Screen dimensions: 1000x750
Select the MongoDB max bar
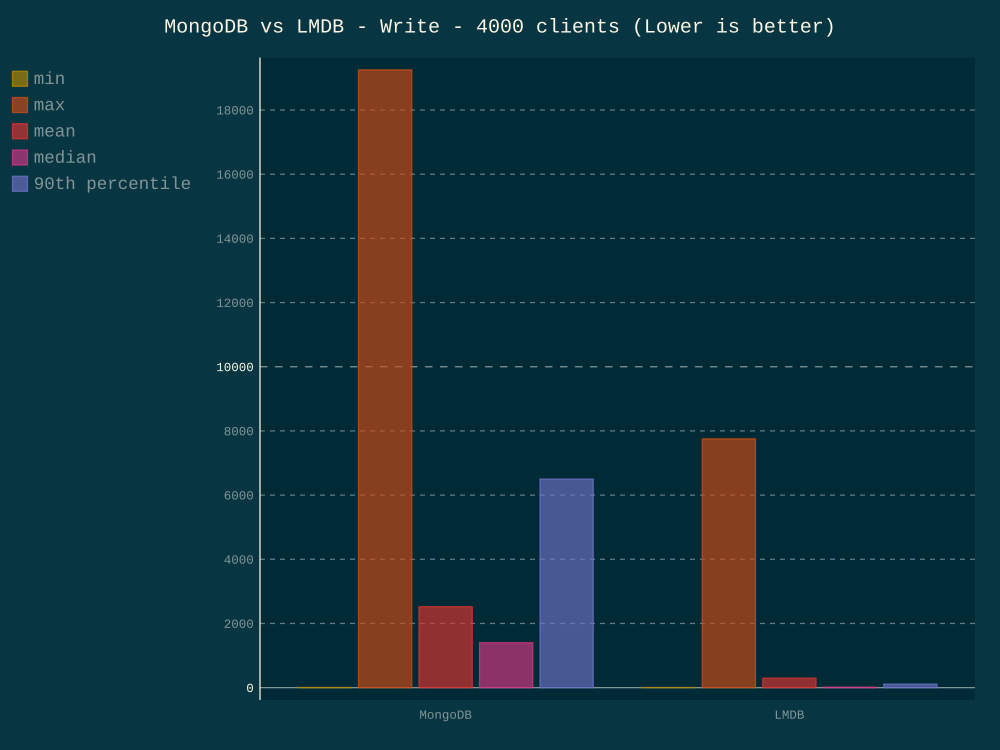(385, 379)
